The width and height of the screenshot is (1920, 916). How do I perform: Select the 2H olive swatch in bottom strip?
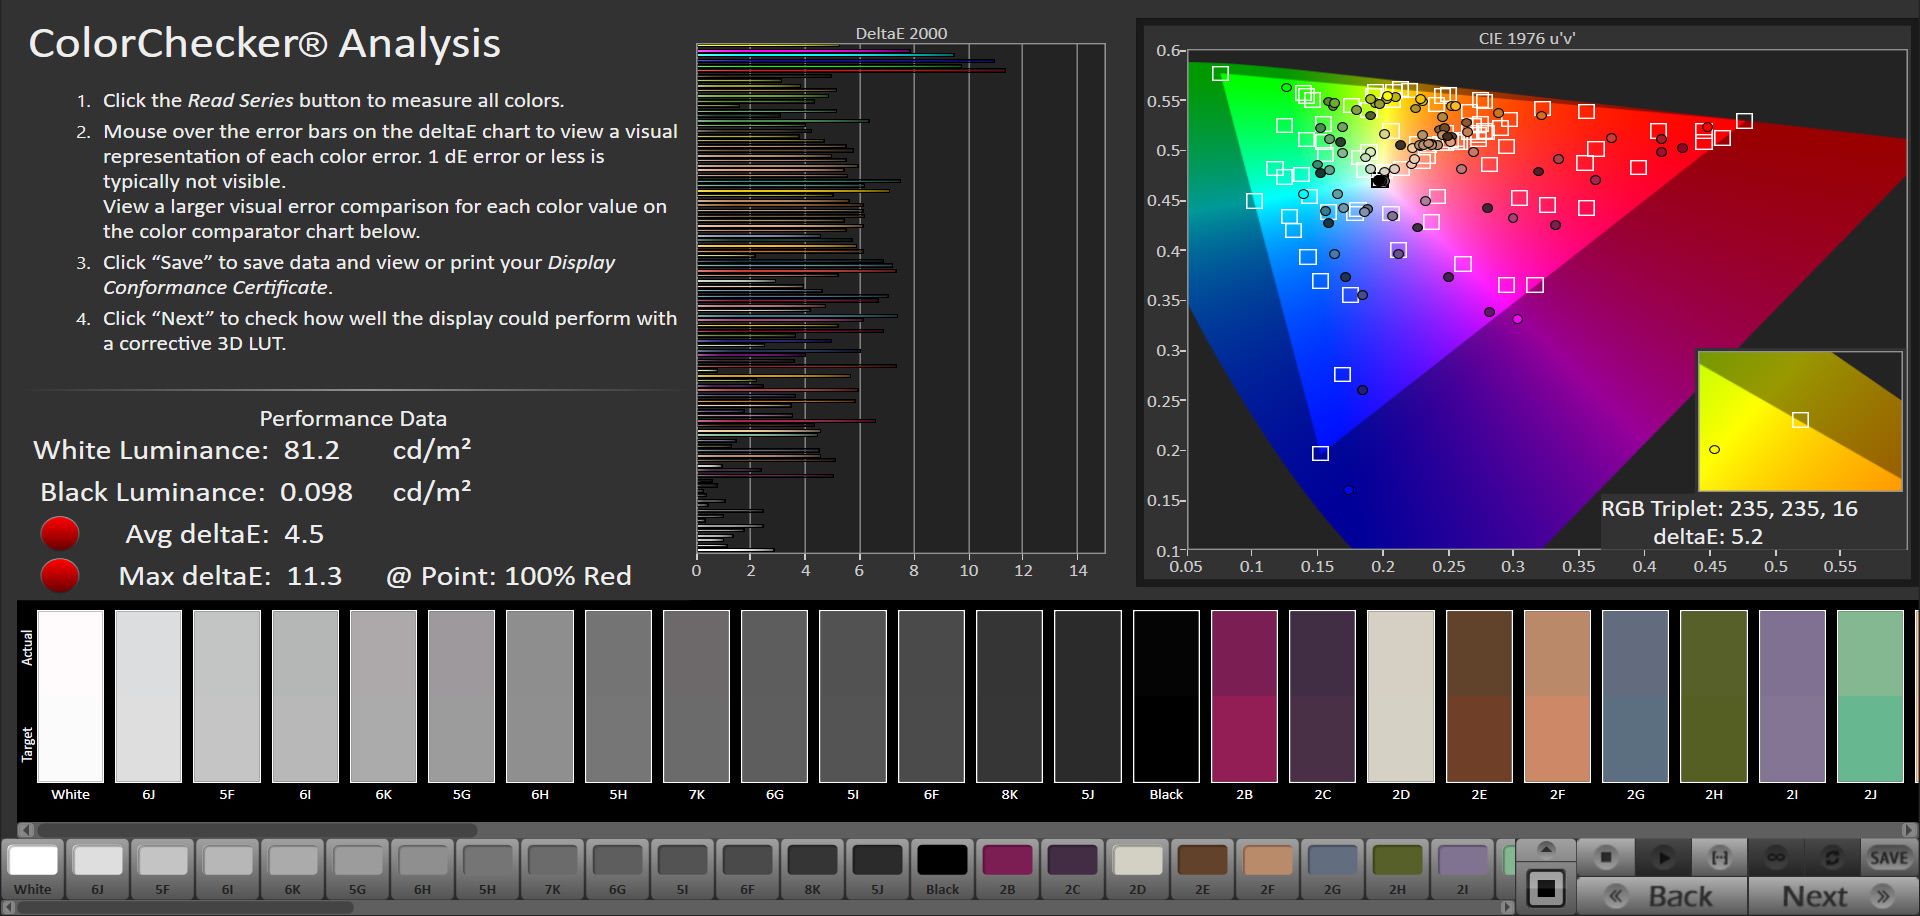coord(1398,869)
